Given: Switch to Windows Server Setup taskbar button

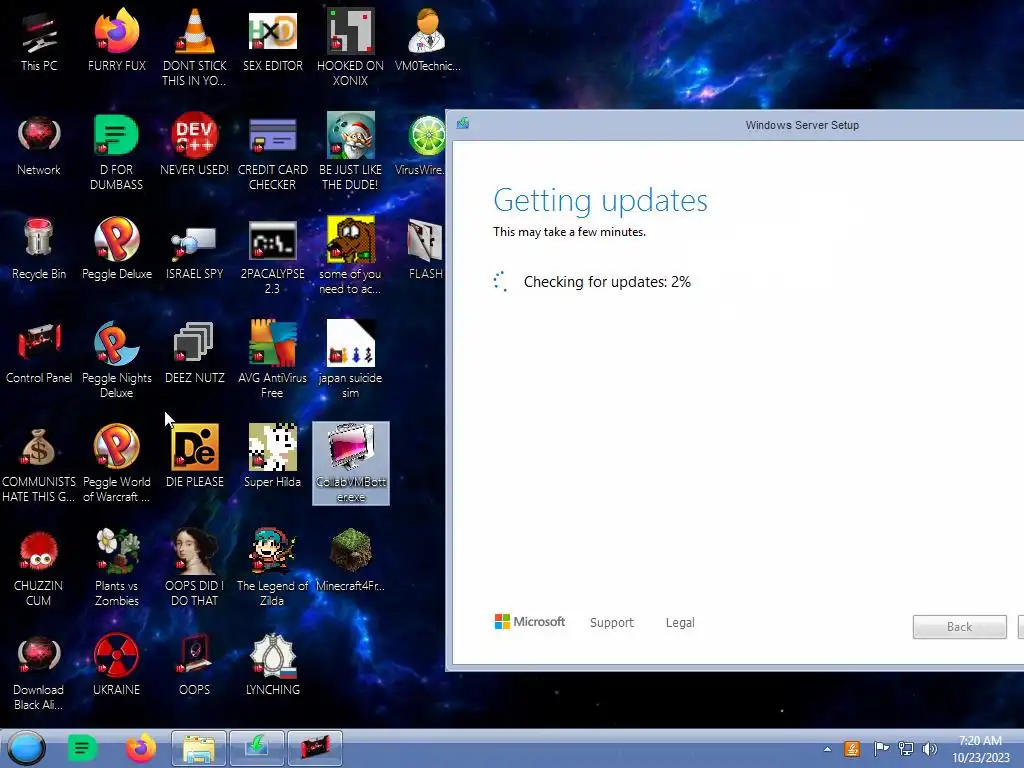Looking at the screenshot, I should (257, 748).
